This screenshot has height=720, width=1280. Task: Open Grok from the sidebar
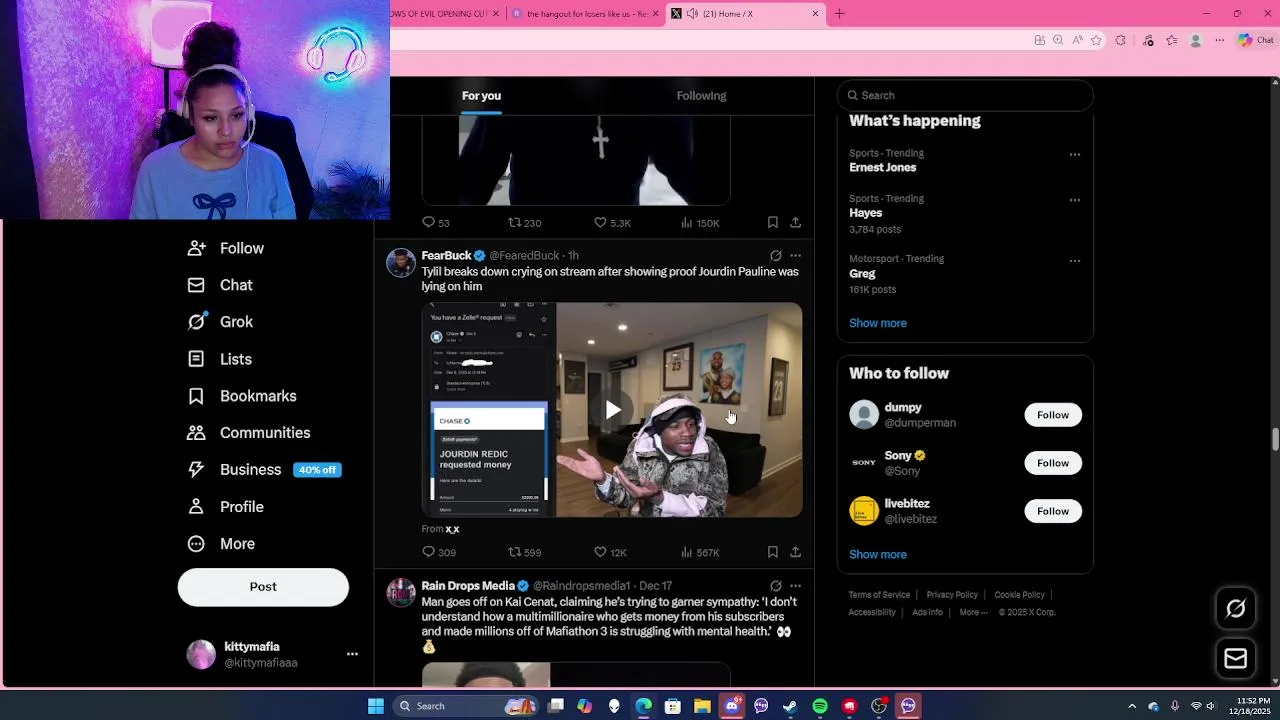(x=220, y=322)
